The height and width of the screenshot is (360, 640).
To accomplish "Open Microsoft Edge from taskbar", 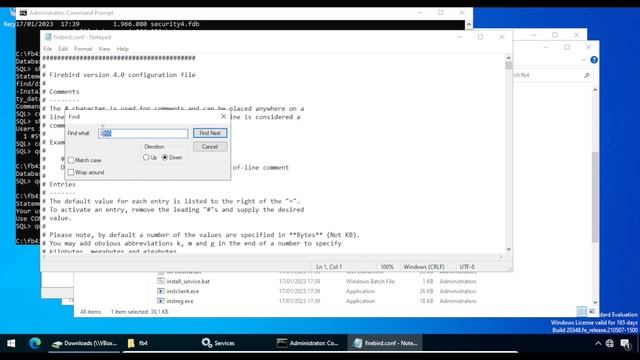I will [35, 343].
